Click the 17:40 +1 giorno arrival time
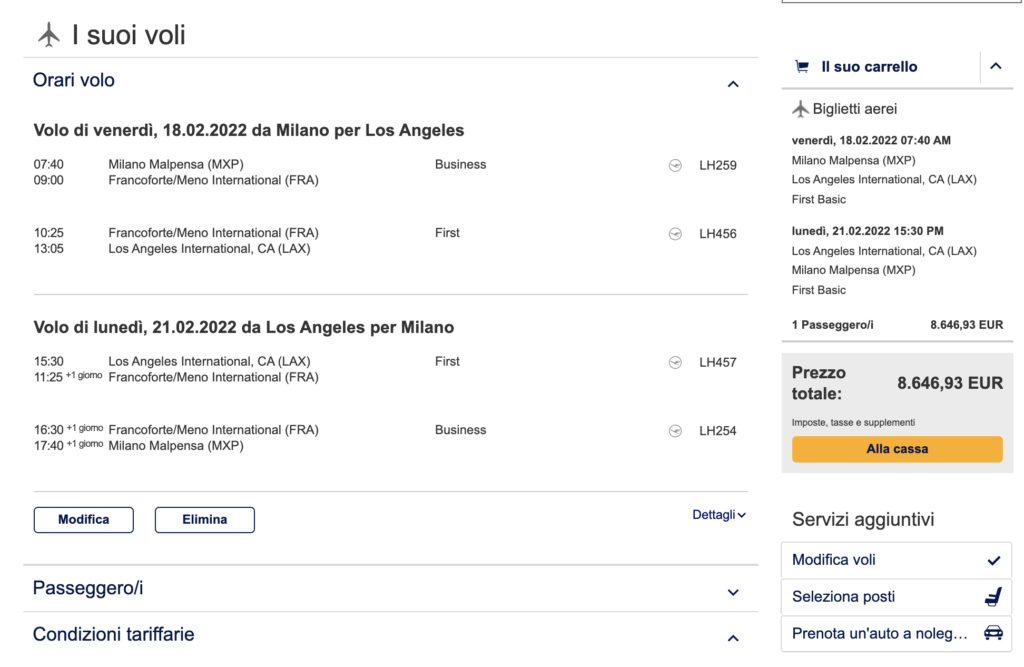The height and width of the screenshot is (667, 1024). click(69, 446)
